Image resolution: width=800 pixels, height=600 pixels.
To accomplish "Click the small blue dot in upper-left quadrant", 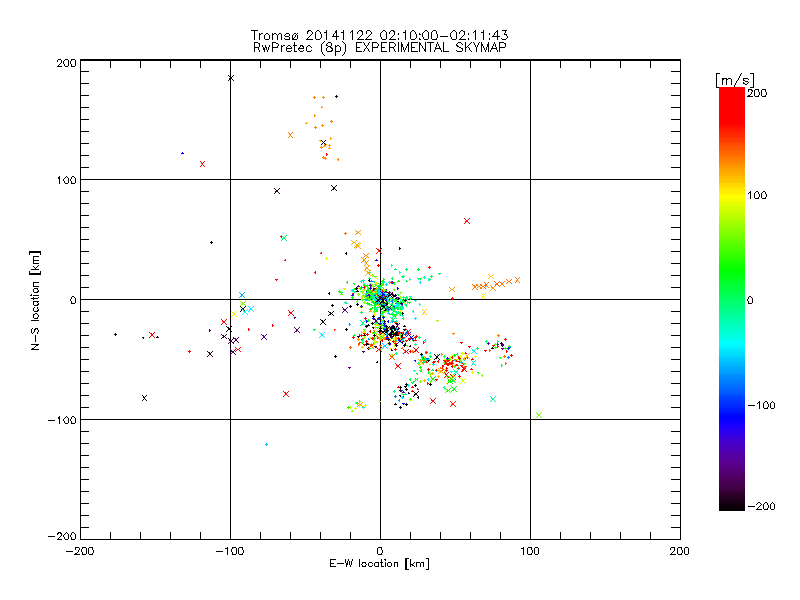I will (x=182, y=153).
